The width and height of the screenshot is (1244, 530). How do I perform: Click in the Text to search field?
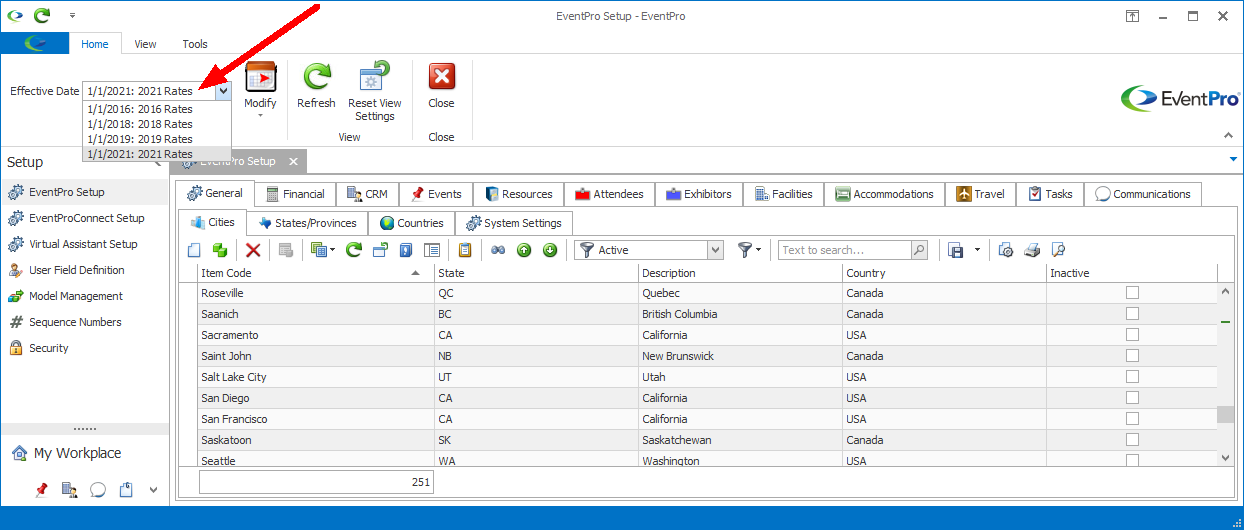(x=845, y=250)
